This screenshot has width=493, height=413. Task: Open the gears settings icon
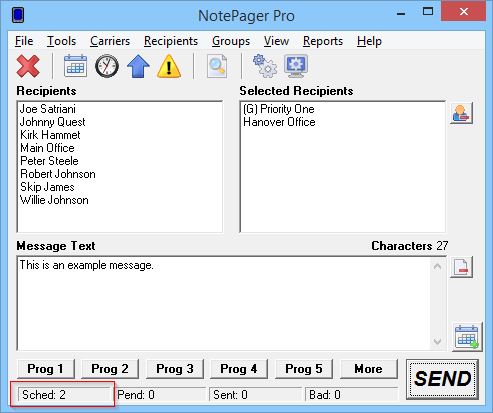point(265,66)
